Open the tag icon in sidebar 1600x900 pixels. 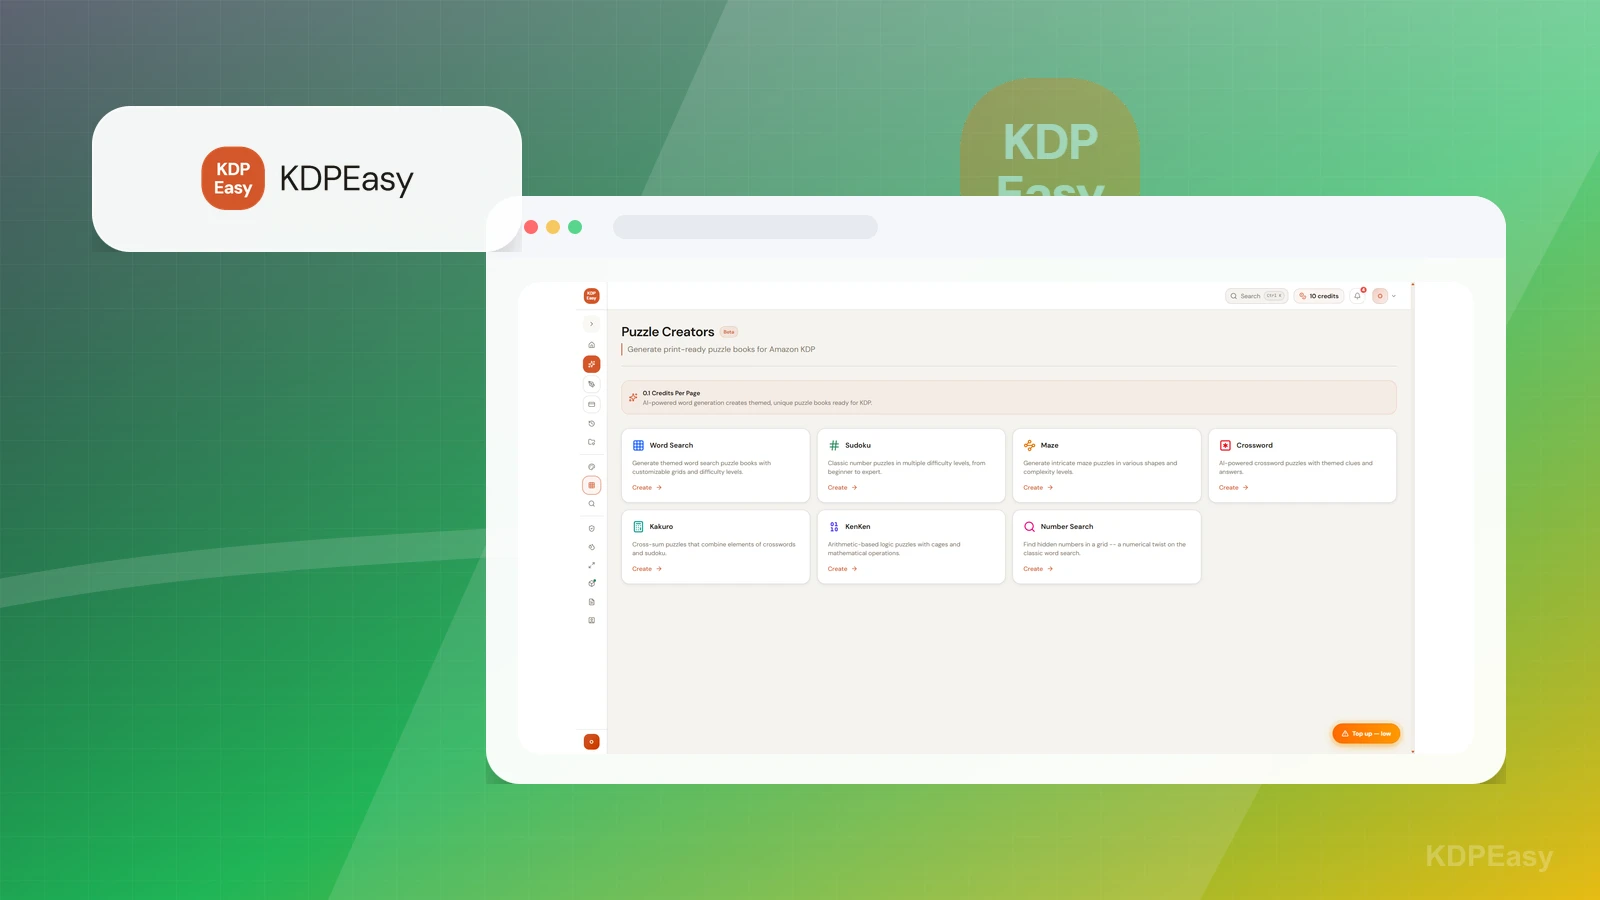click(591, 384)
